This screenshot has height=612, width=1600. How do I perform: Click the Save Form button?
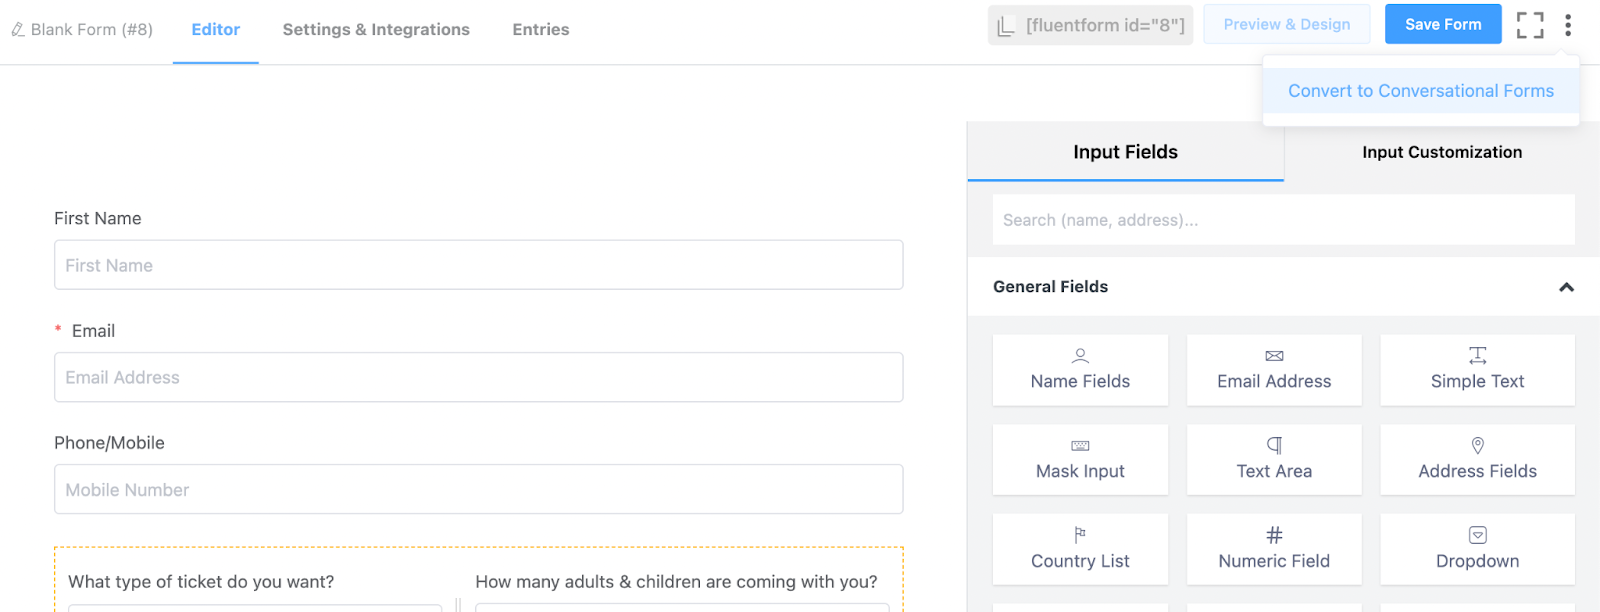pyautogui.click(x=1443, y=25)
